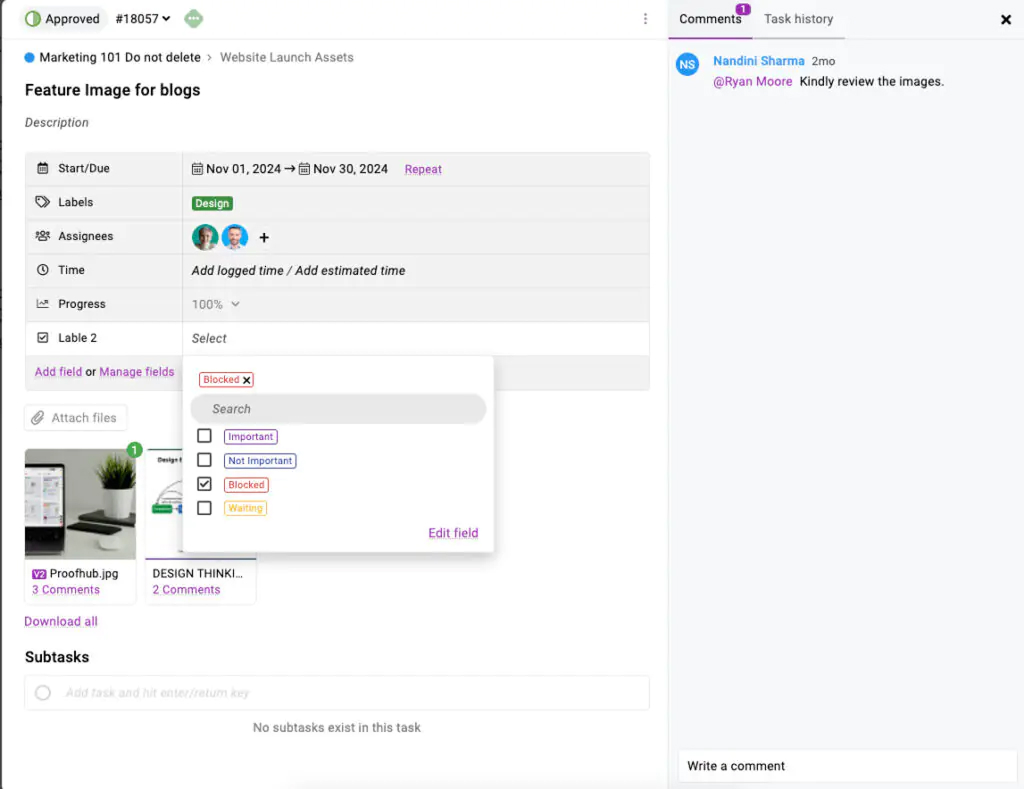Open the Proofhub.jpg attachment thumbnail
This screenshot has width=1024, height=789.
coord(80,503)
